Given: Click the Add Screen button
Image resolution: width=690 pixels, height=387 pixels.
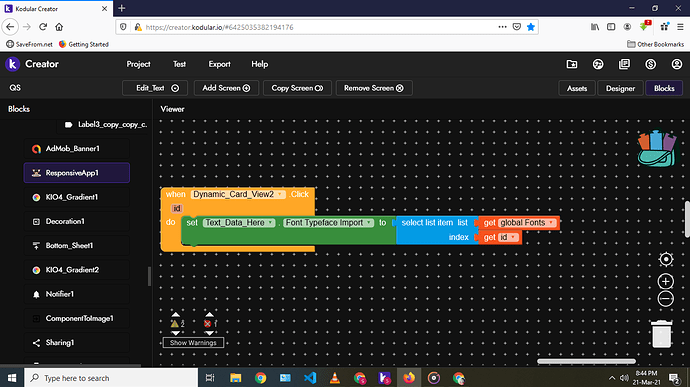Looking at the screenshot, I should [226, 88].
